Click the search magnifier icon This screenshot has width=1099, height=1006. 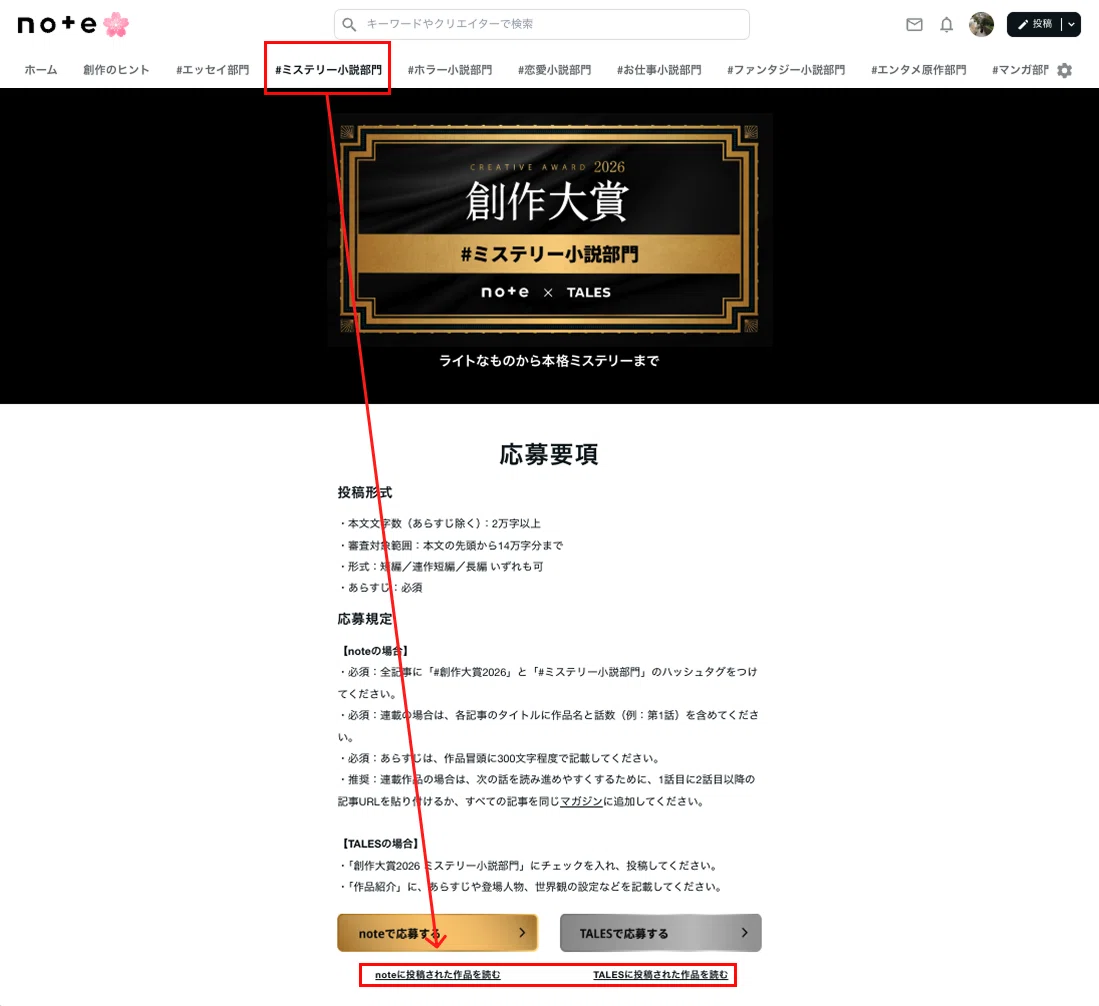tap(349, 25)
